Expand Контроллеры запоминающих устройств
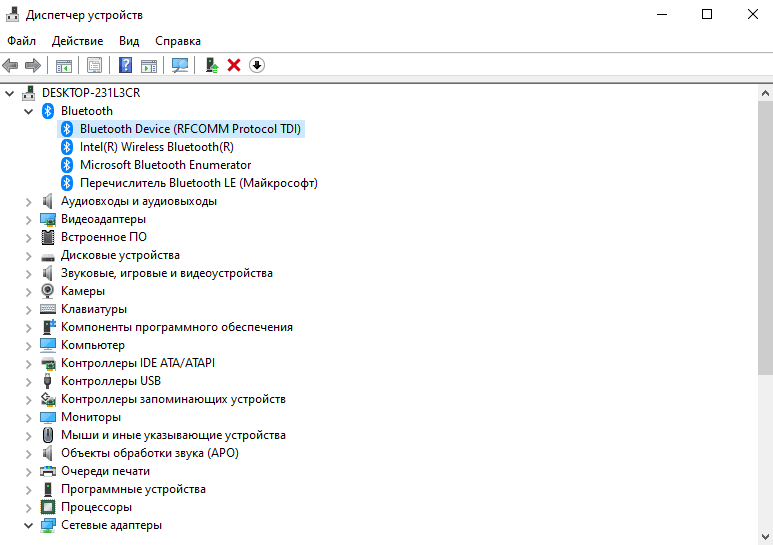The image size is (773, 545). pyautogui.click(x=29, y=400)
